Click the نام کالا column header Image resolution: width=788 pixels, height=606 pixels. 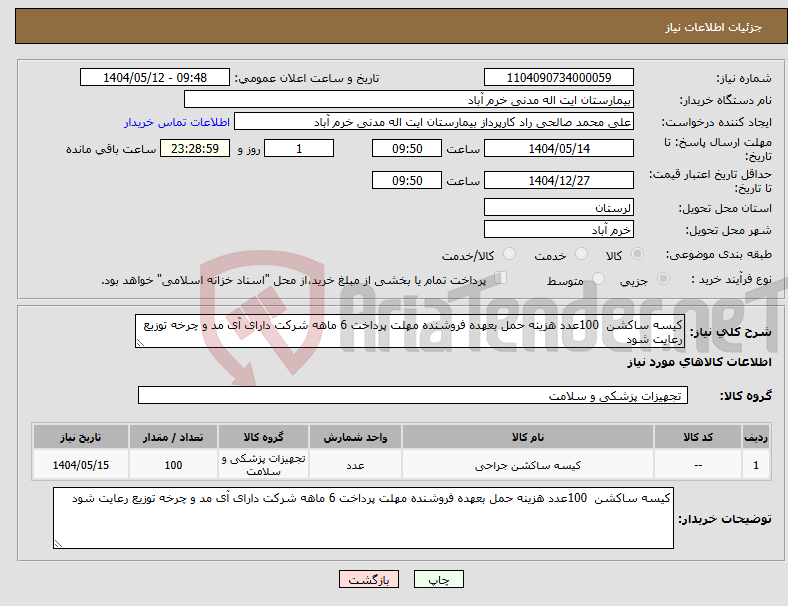coord(528,437)
